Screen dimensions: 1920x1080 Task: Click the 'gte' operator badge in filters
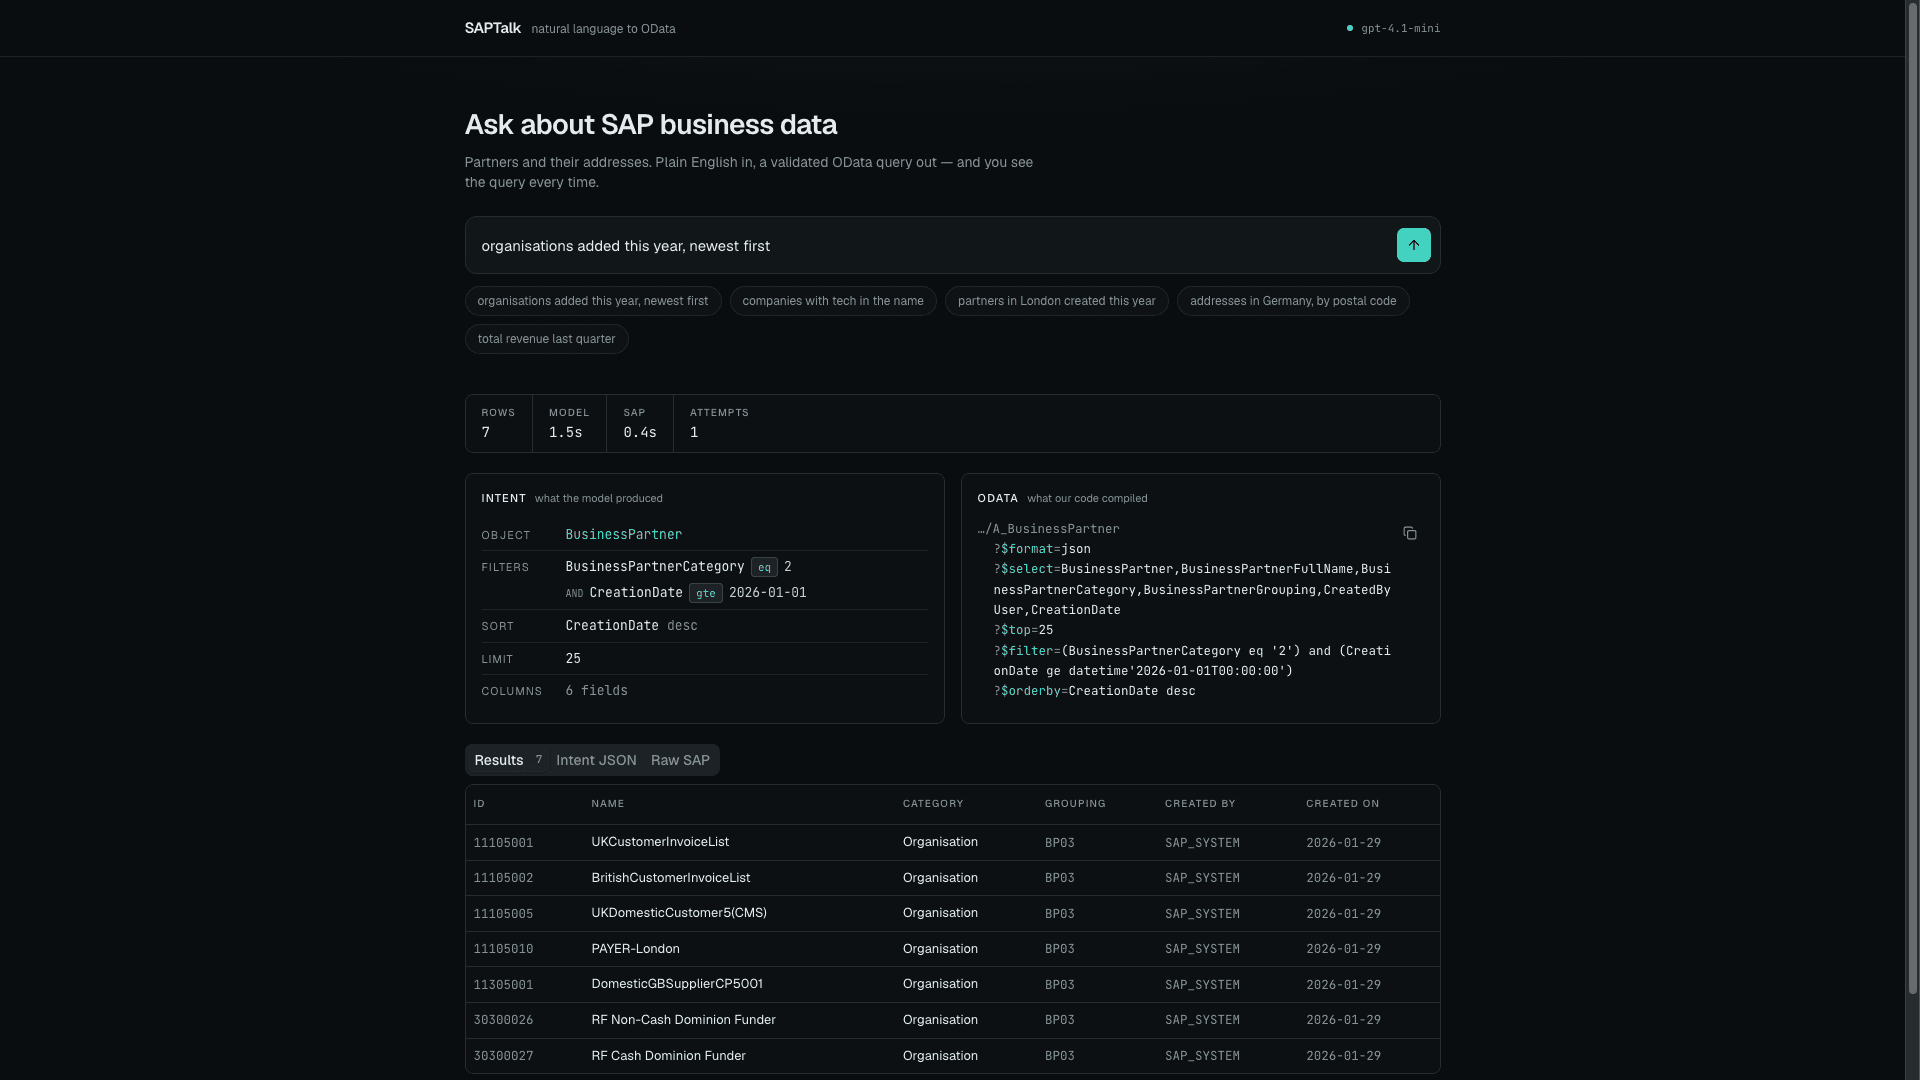[705, 593]
